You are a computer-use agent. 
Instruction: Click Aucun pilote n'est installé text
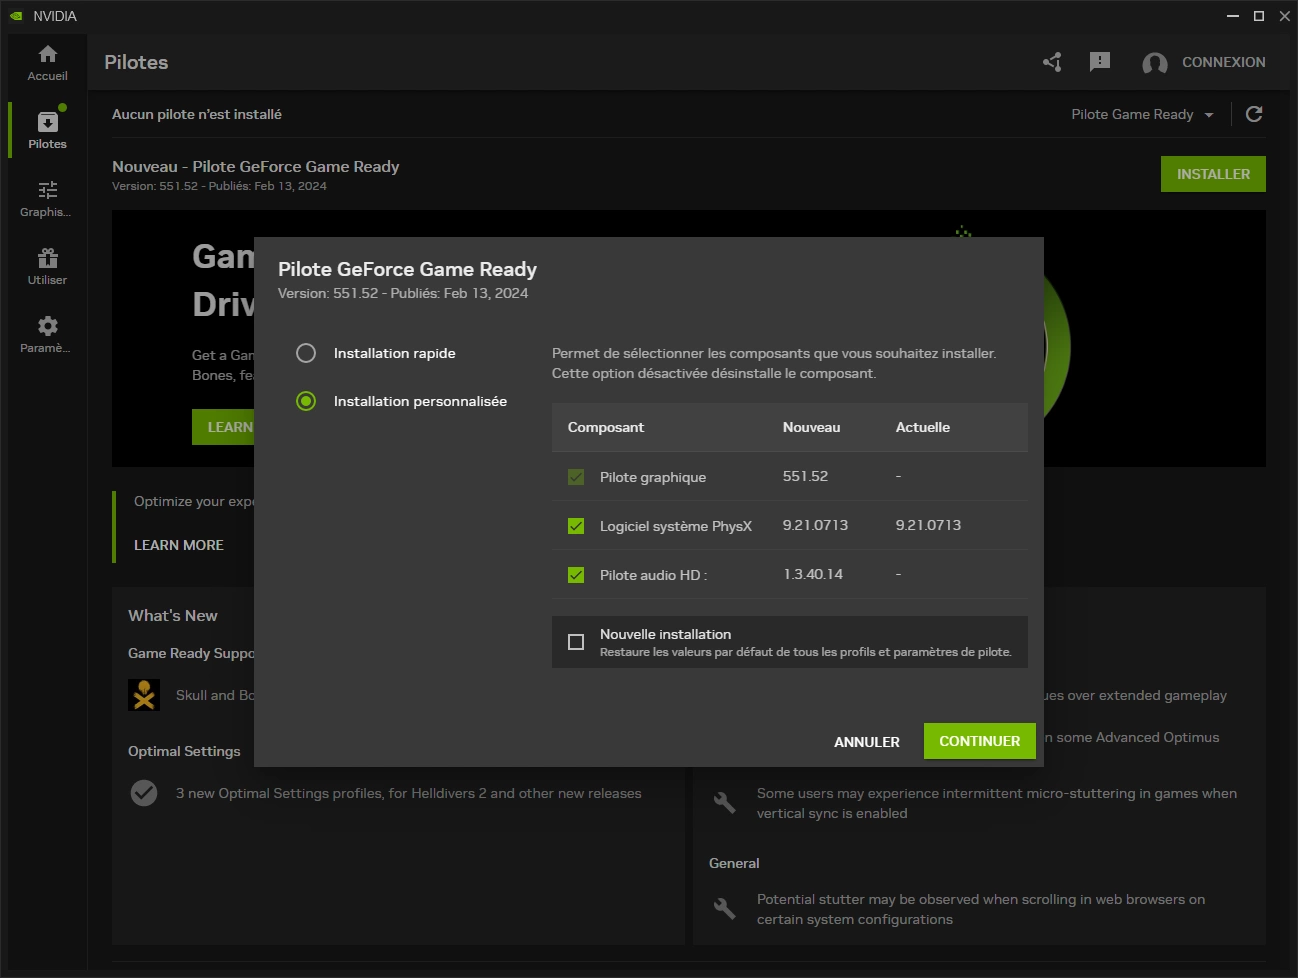coord(197,114)
